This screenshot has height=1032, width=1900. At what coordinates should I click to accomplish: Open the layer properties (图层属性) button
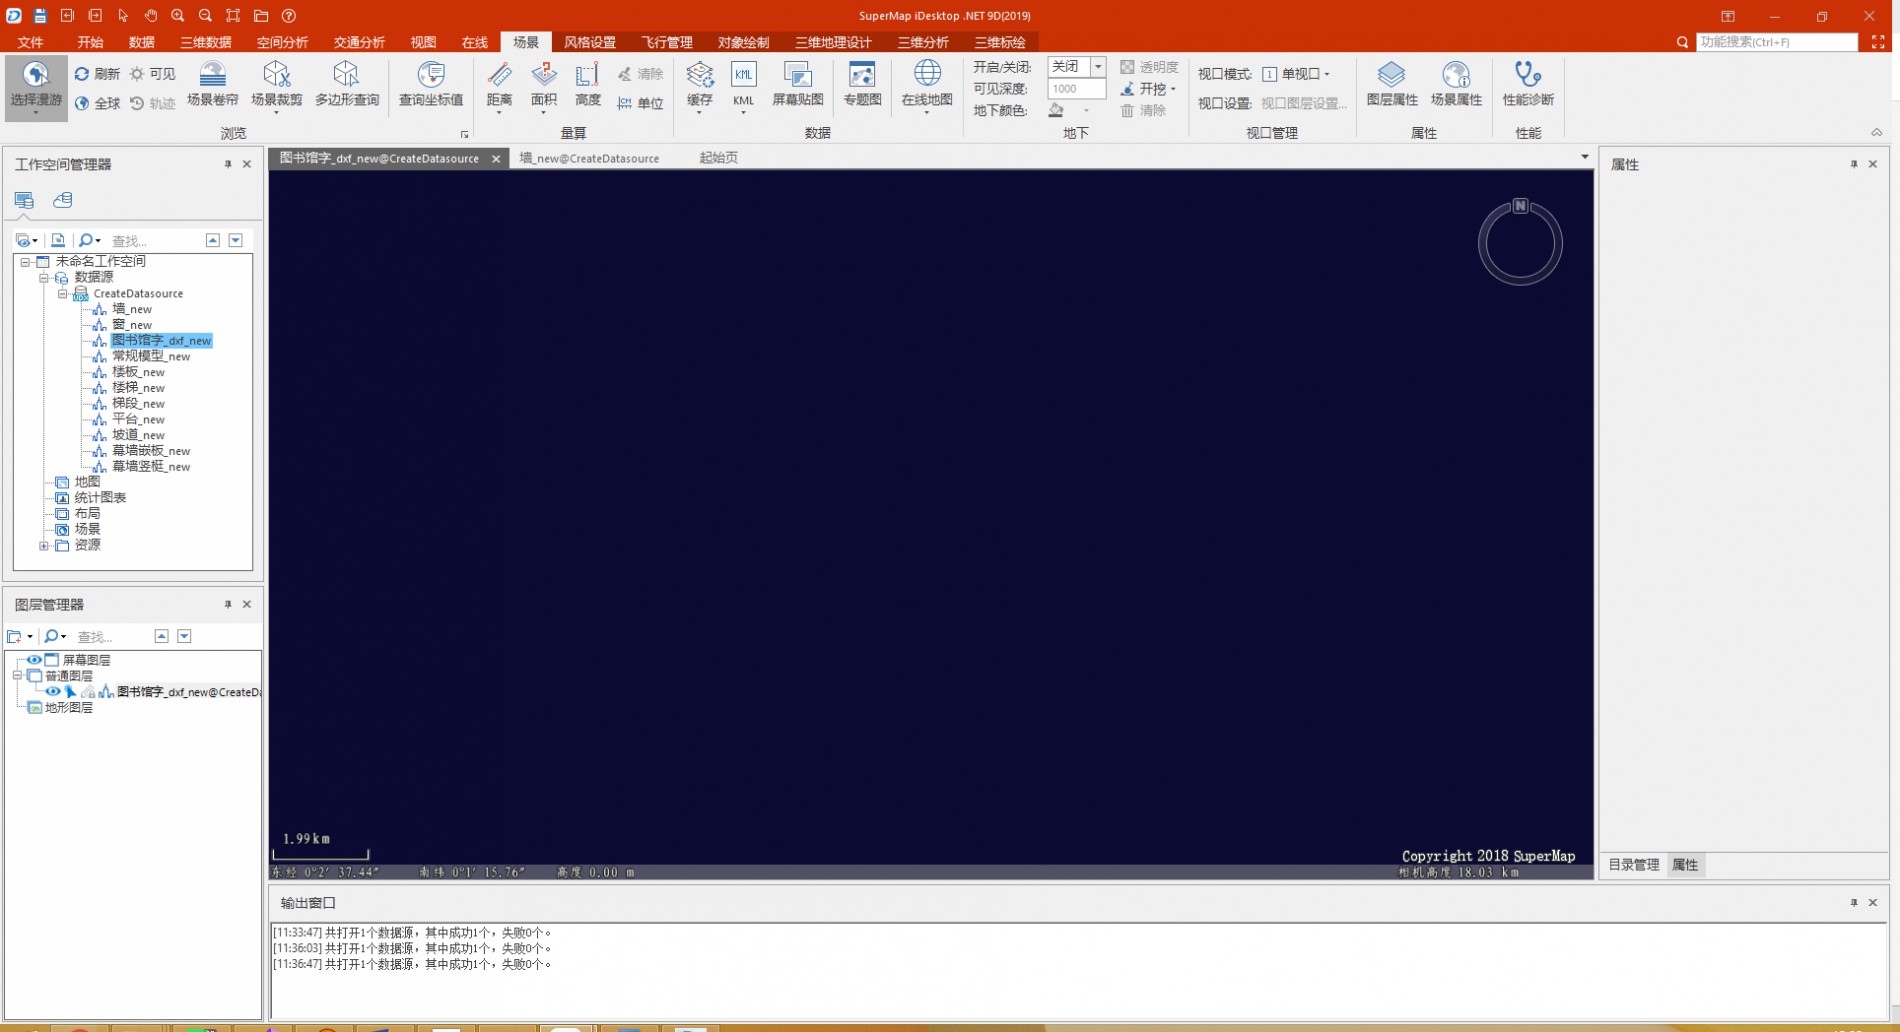tap(1392, 84)
